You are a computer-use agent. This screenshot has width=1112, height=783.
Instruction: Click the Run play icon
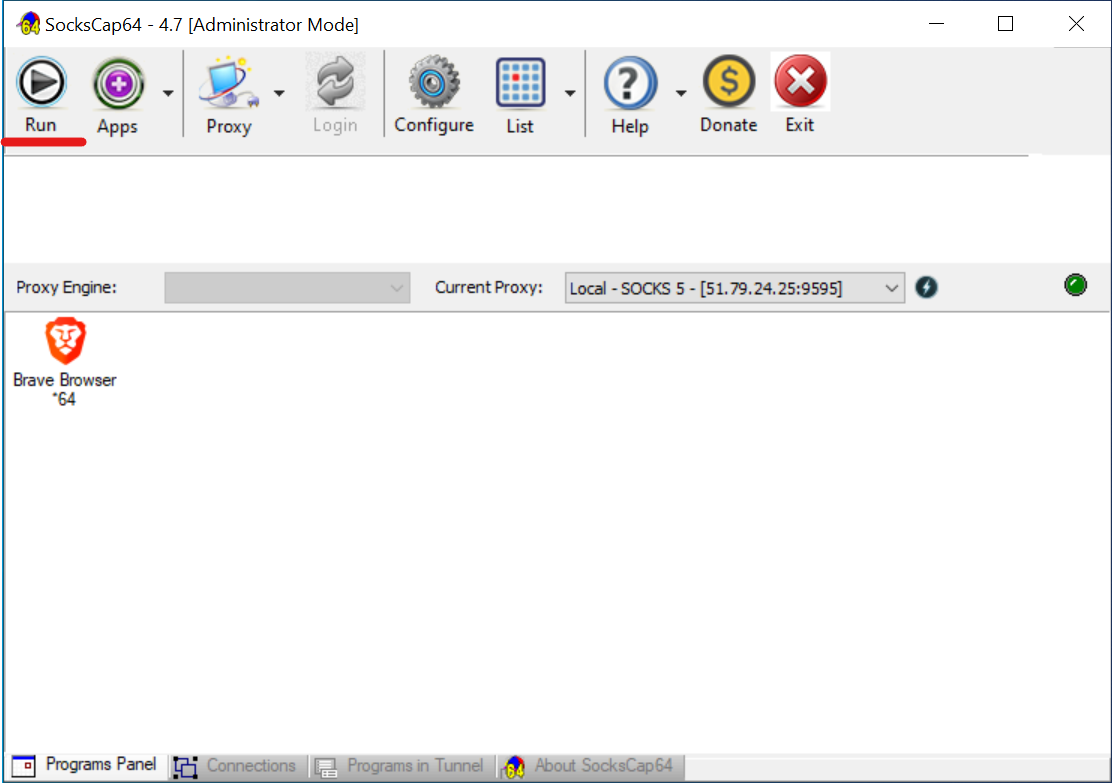click(41, 83)
